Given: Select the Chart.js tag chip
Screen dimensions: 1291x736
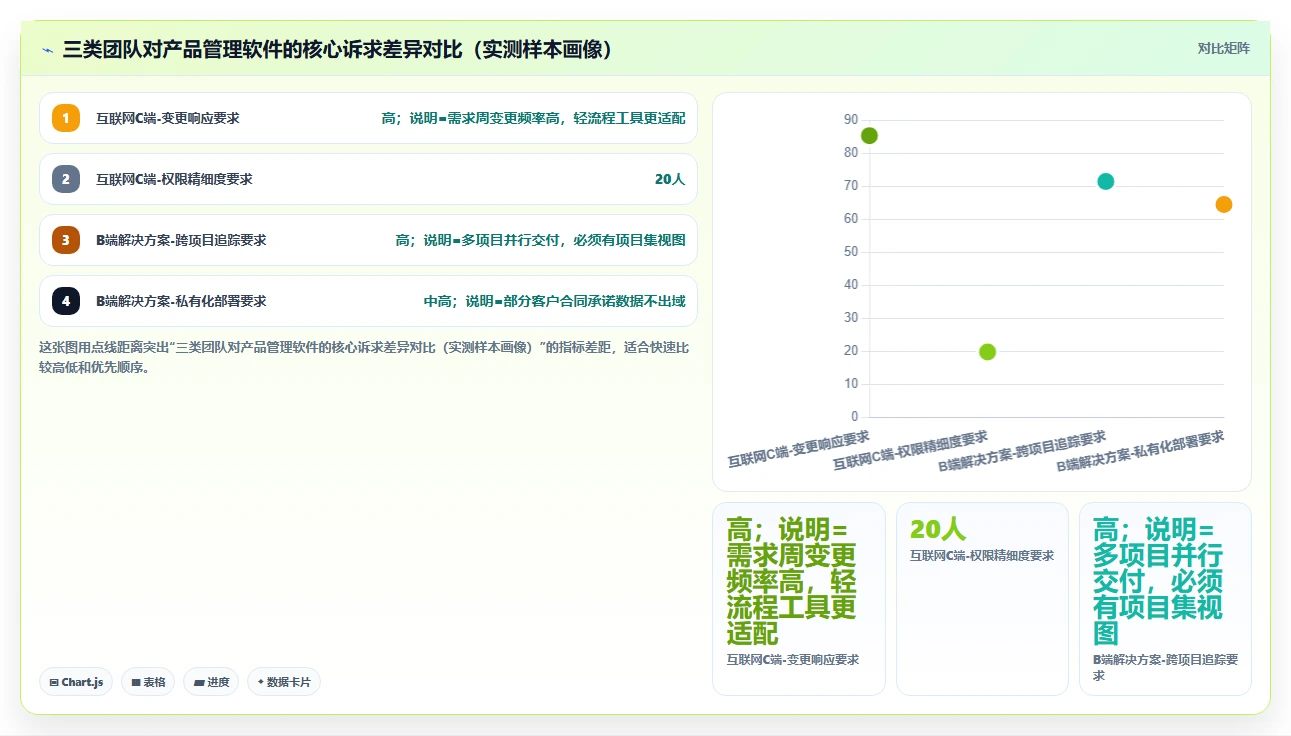Looking at the screenshot, I should (76, 682).
